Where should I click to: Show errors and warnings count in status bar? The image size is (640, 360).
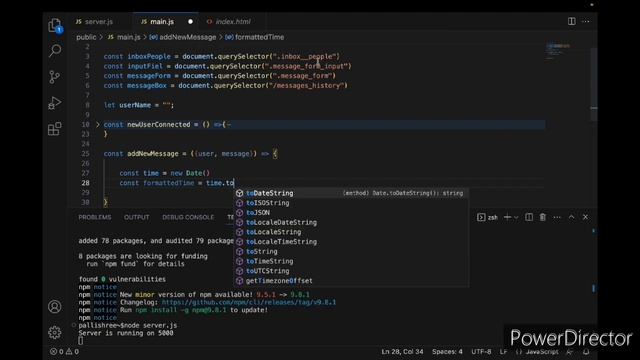tap(64, 351)
